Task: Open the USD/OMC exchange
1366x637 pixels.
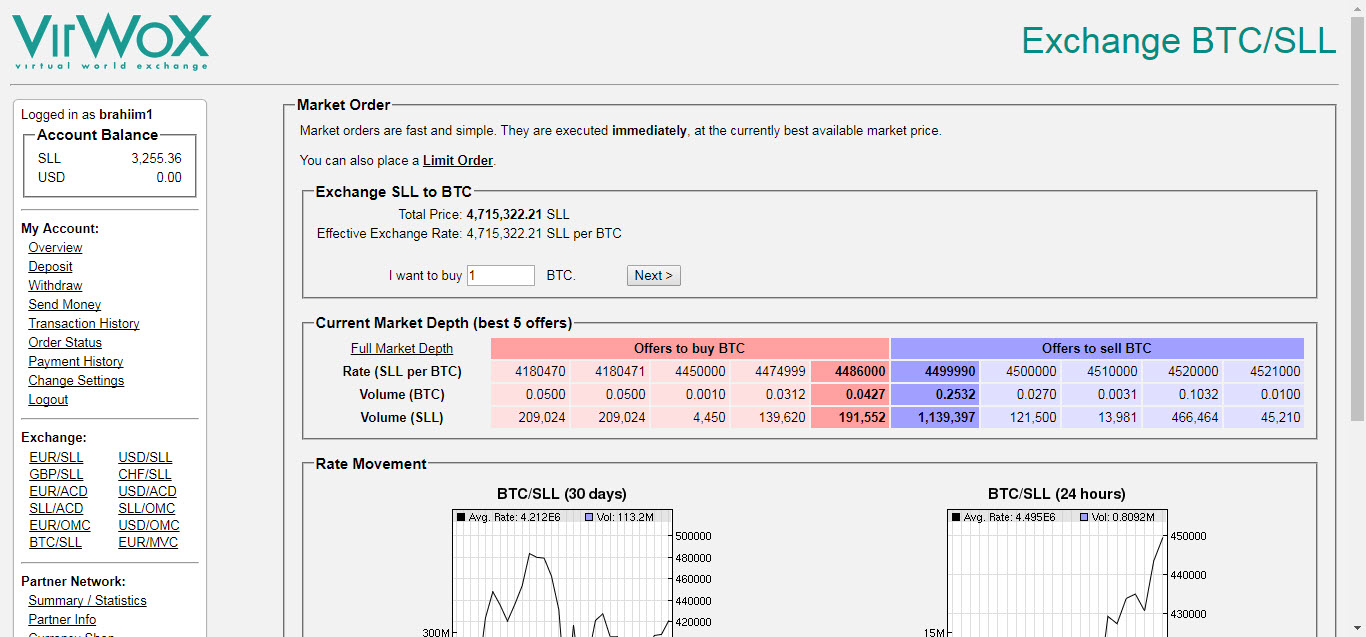Action: pos(149,526)
